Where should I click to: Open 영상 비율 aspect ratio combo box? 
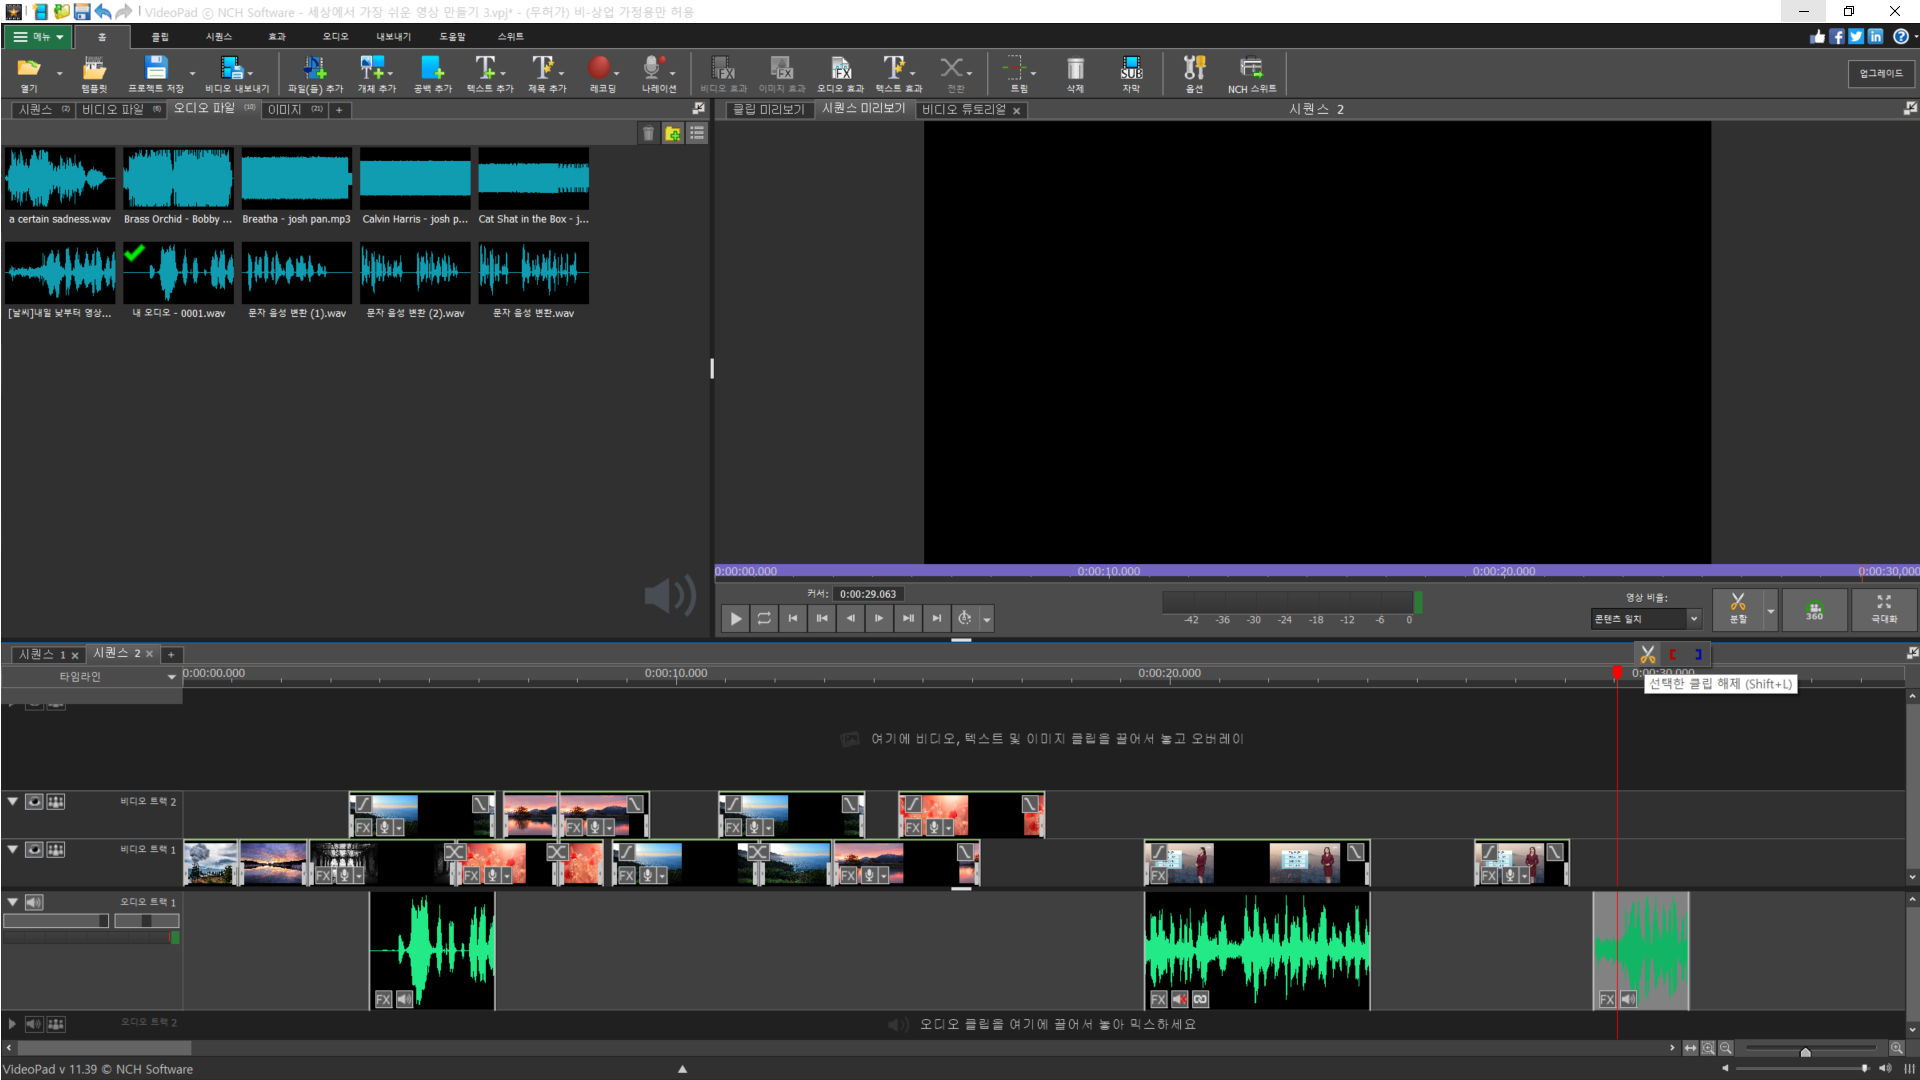[1645, 619]
